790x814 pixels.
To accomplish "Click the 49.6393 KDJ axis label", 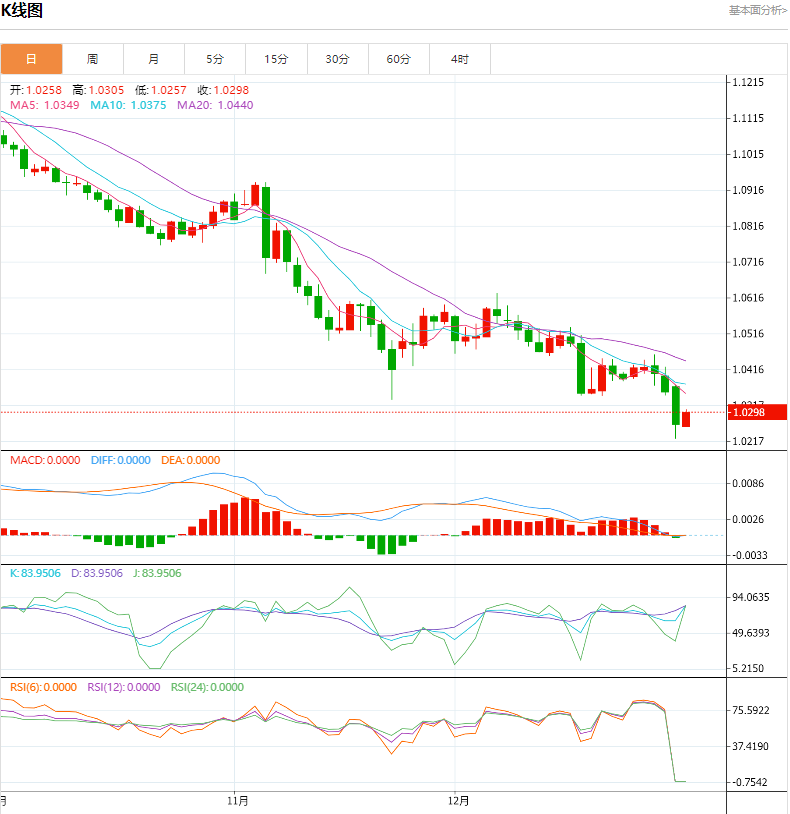I will pyautogui.click(x=751, y=633).
